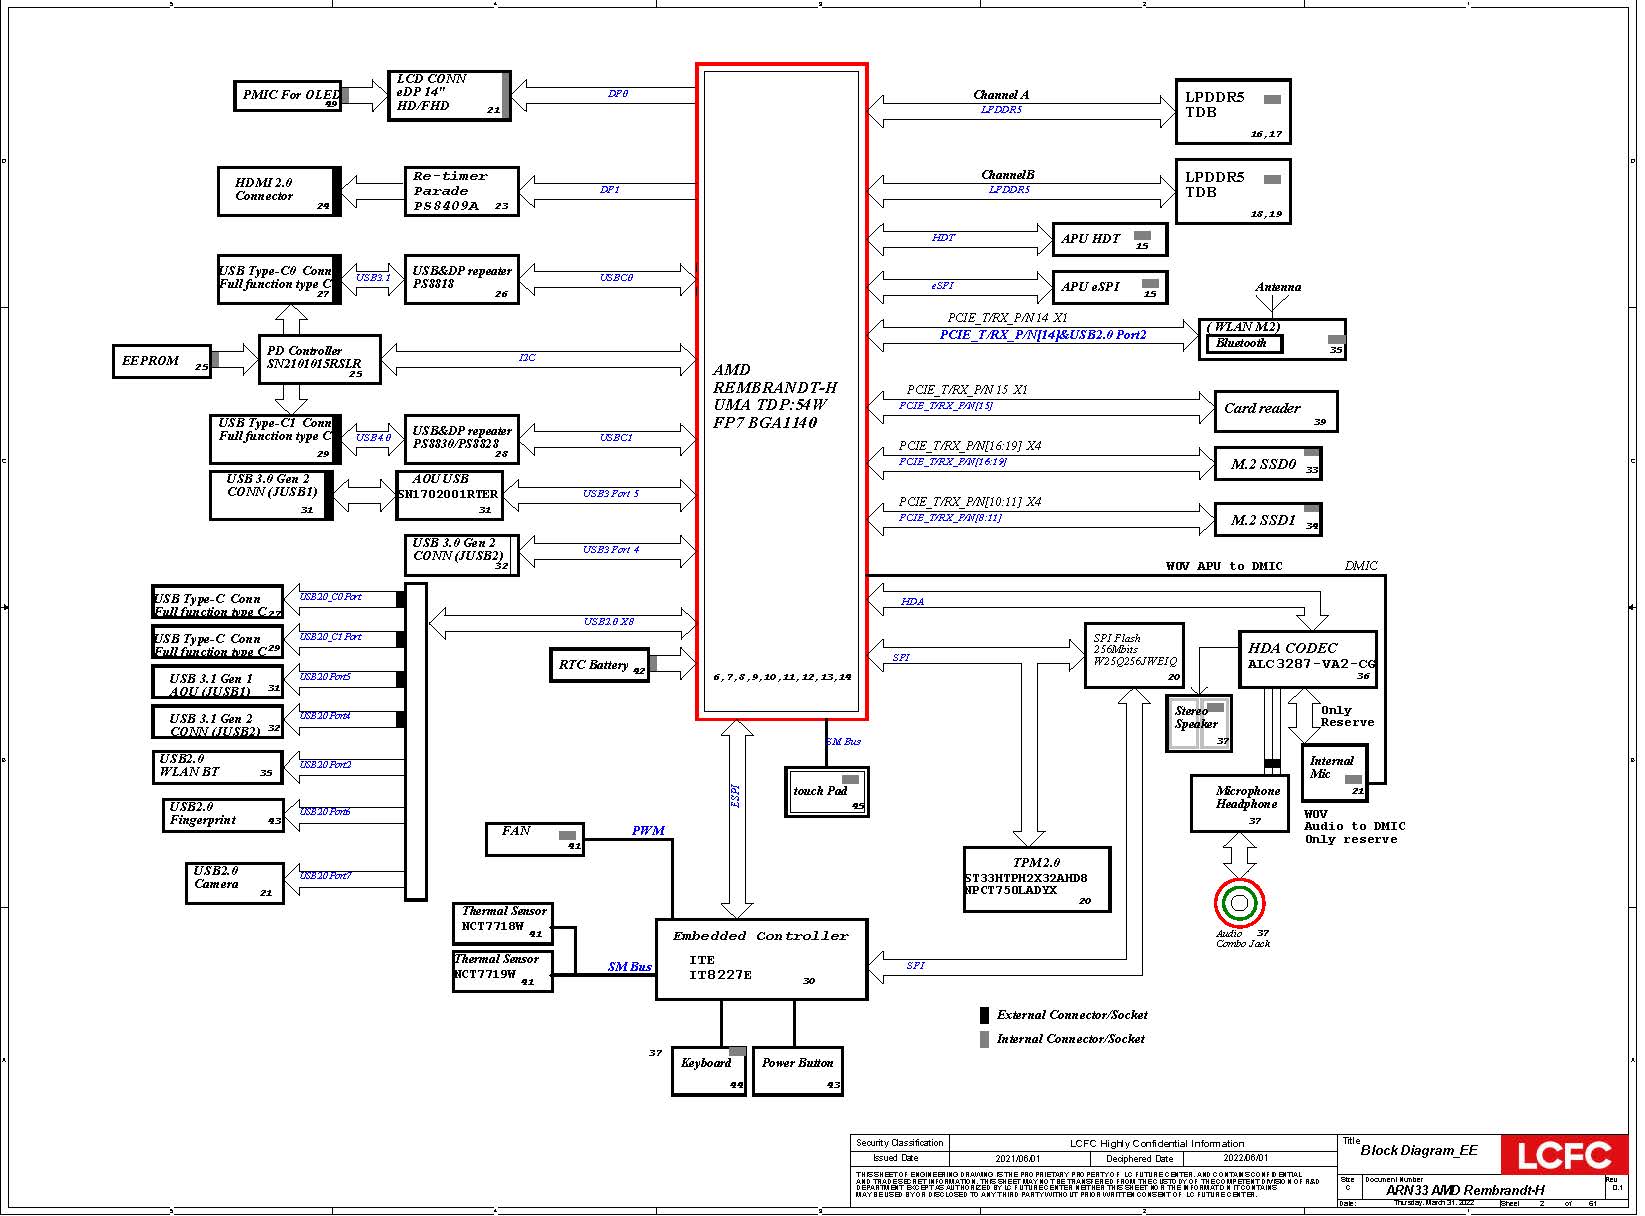The width and height of the screenshot is (1645, 1216).
Task: Select the Power Button block
Action: [797, 1071]
